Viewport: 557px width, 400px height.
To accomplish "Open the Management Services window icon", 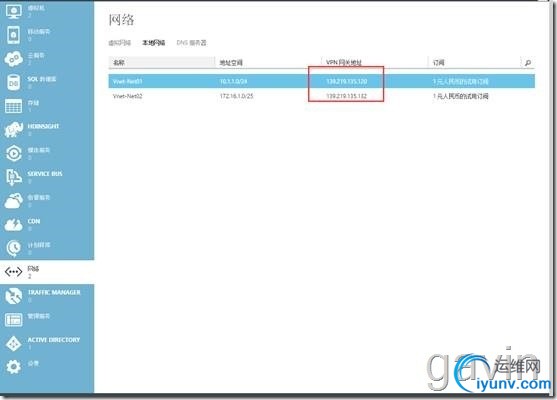I will pos(13,319).
